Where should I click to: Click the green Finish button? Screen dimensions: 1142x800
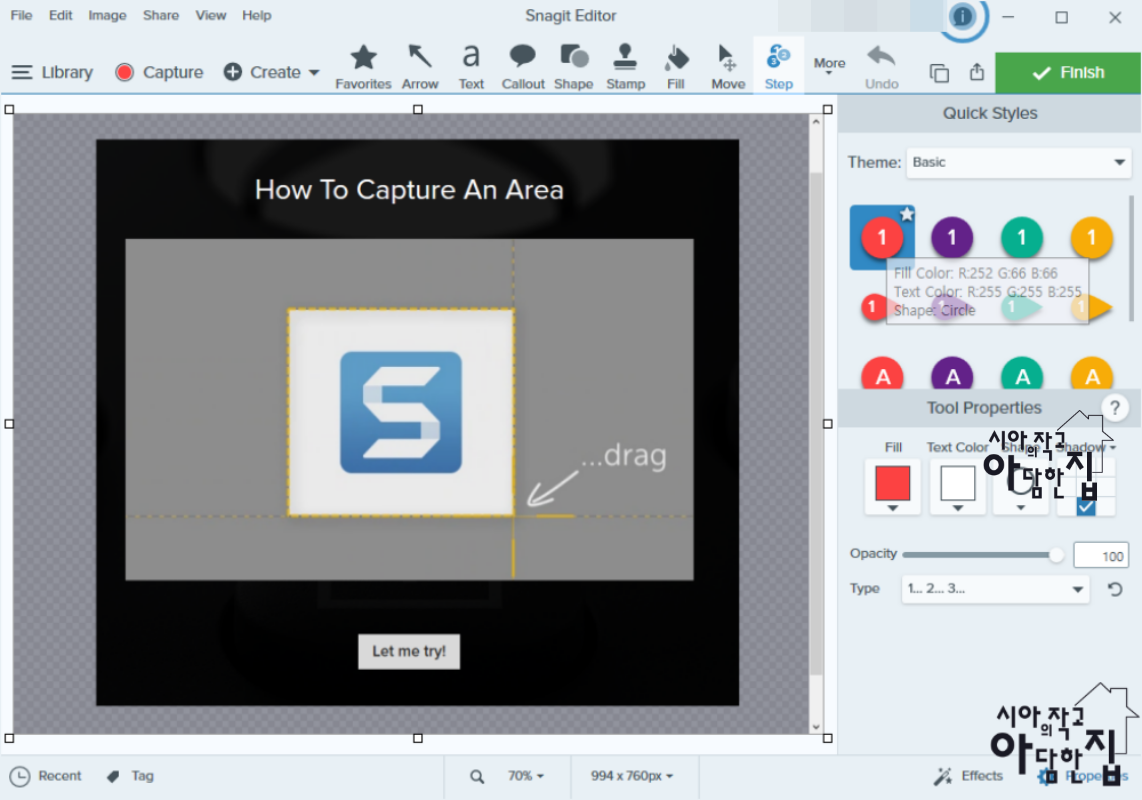[1068, 72]
